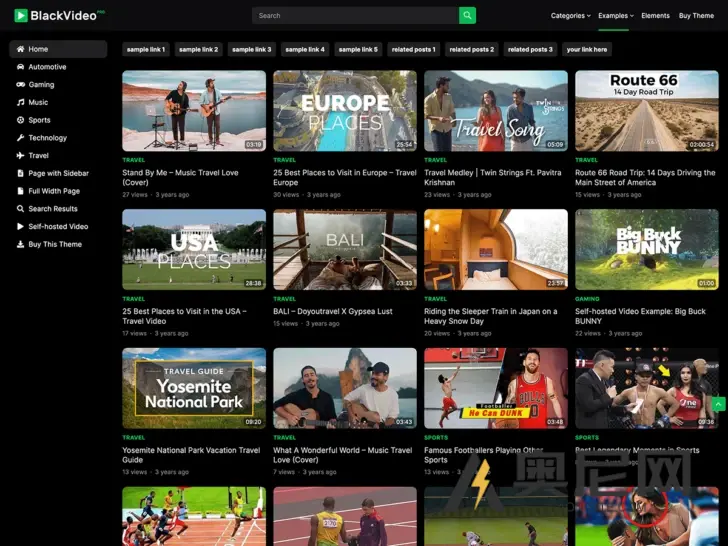Click the Technology wrench icon
The width and height of the screenshot is (728, 546).
pyautogui.click(x=20, y=137)
